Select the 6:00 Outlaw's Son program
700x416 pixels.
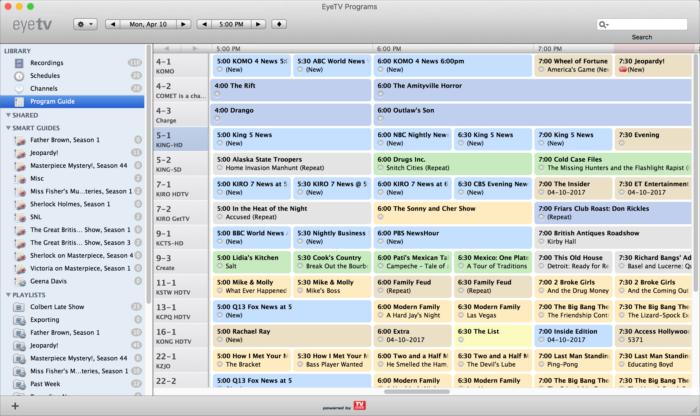[x=532, y=114]
